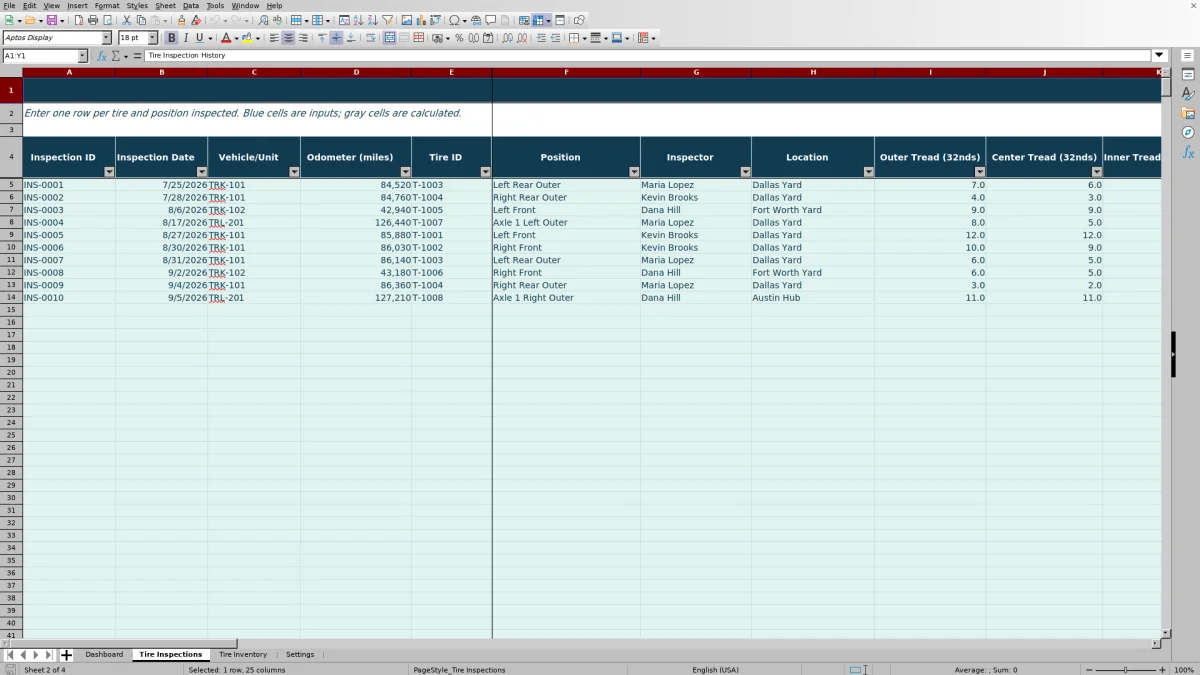
Task: Merge and center cells icon
Action: point(390,38)
